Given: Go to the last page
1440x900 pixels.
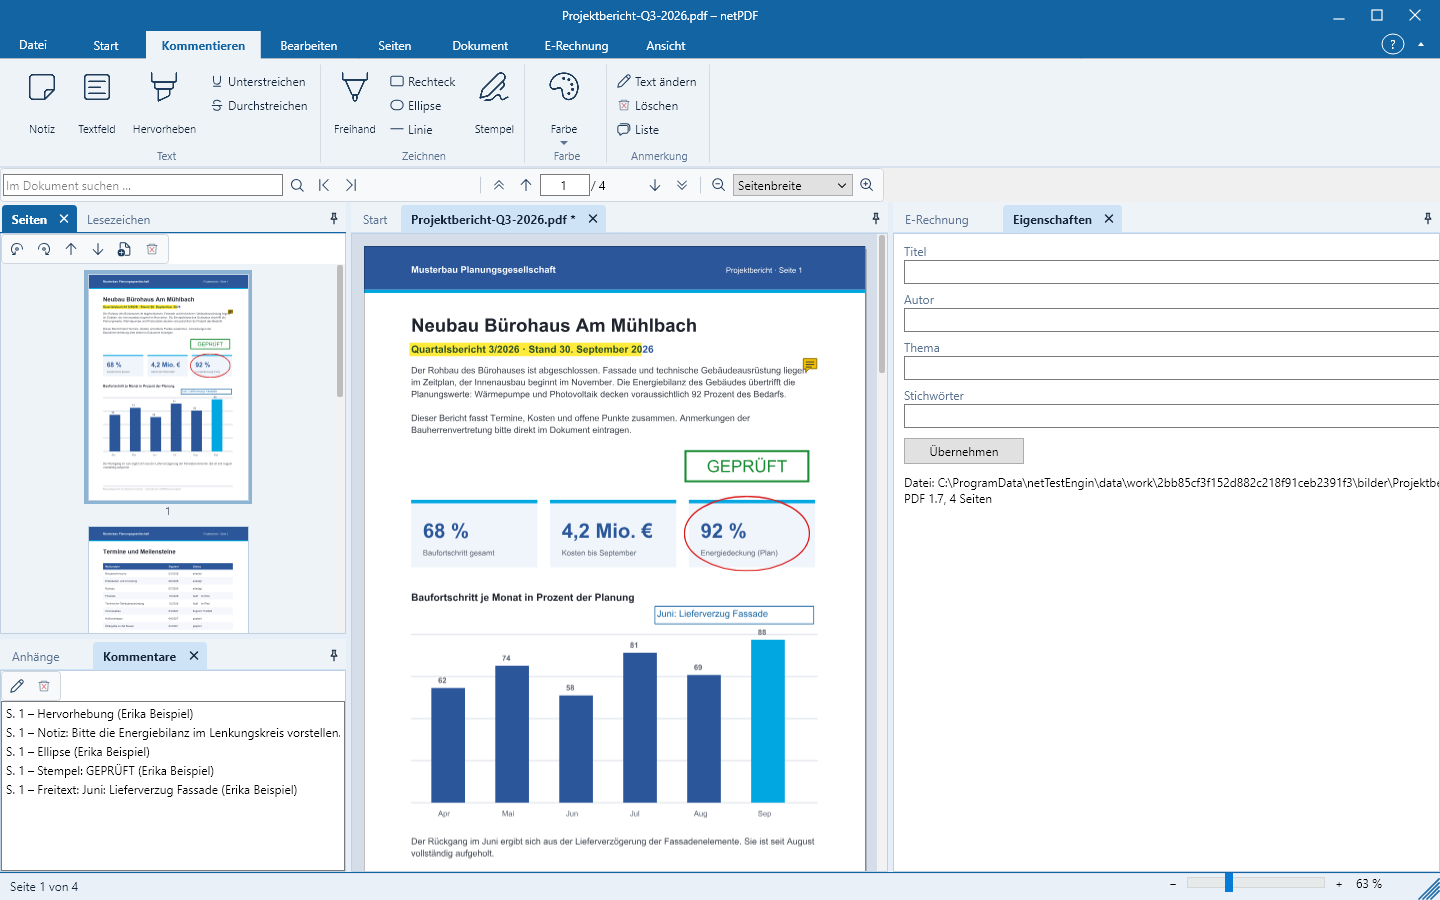Looking at the screenshot, I should point(682,185).
